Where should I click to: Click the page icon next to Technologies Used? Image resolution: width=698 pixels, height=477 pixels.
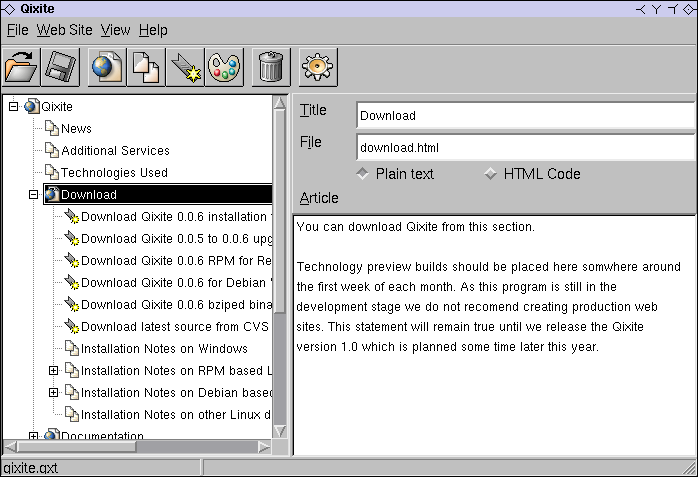(x=52, y=172)
